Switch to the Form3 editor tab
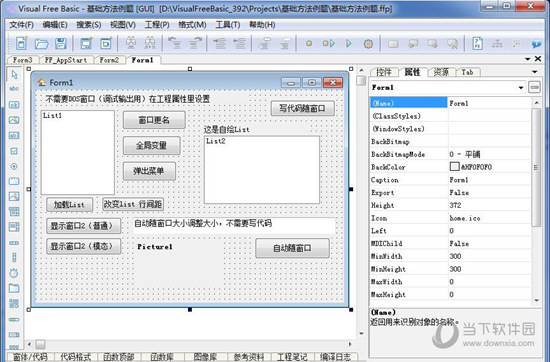Viewport: 550px width, 362px height. coord(23,60)
